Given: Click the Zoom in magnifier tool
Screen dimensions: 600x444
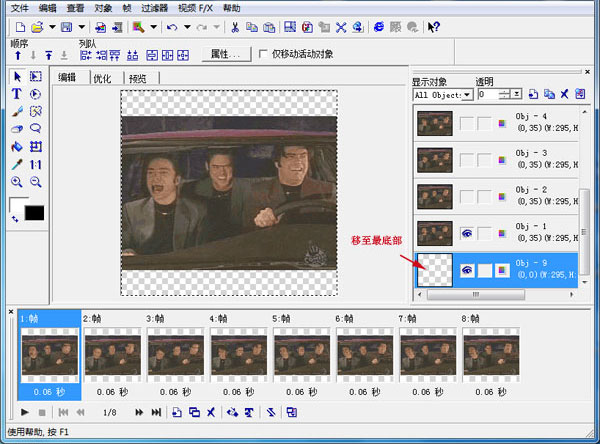Looking at the screenshot, I should click(x=16, y=182).
